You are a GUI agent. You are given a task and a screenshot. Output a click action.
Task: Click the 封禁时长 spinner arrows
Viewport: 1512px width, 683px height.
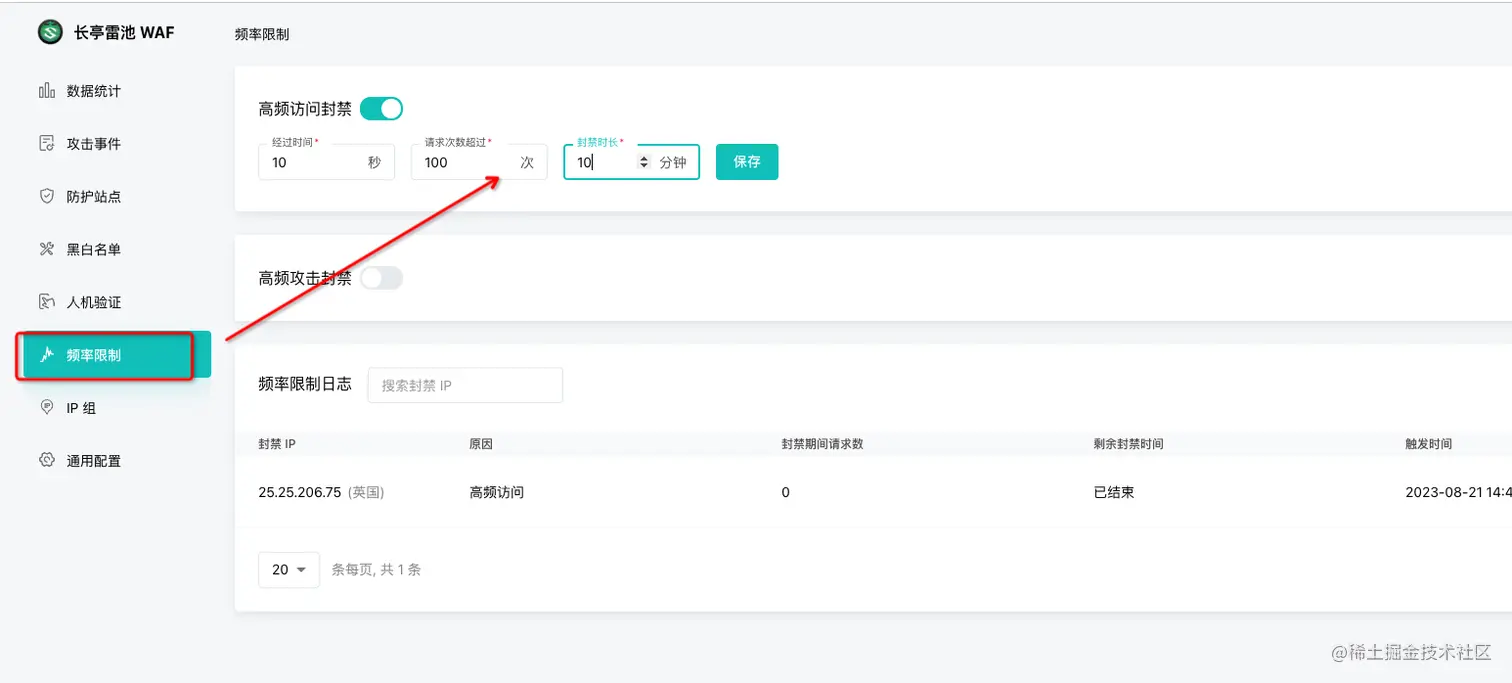point(643,162)
